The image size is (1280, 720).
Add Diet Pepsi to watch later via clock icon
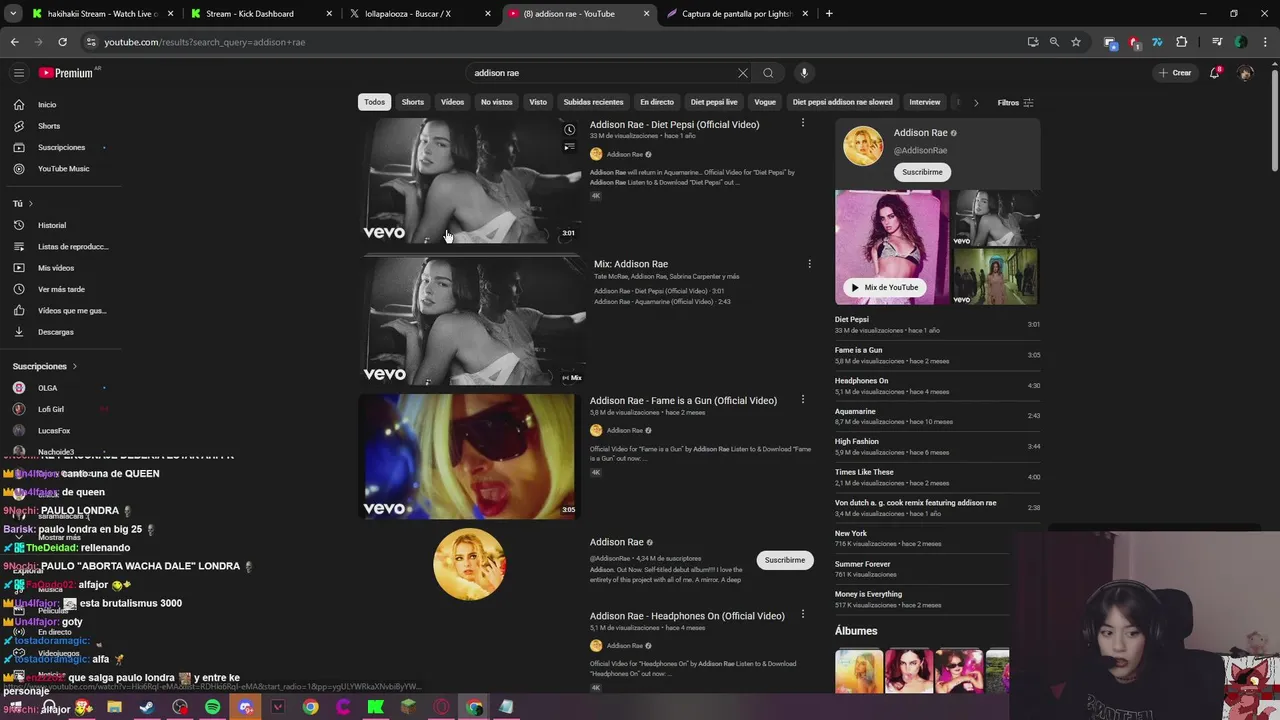[x=569, y=130]
